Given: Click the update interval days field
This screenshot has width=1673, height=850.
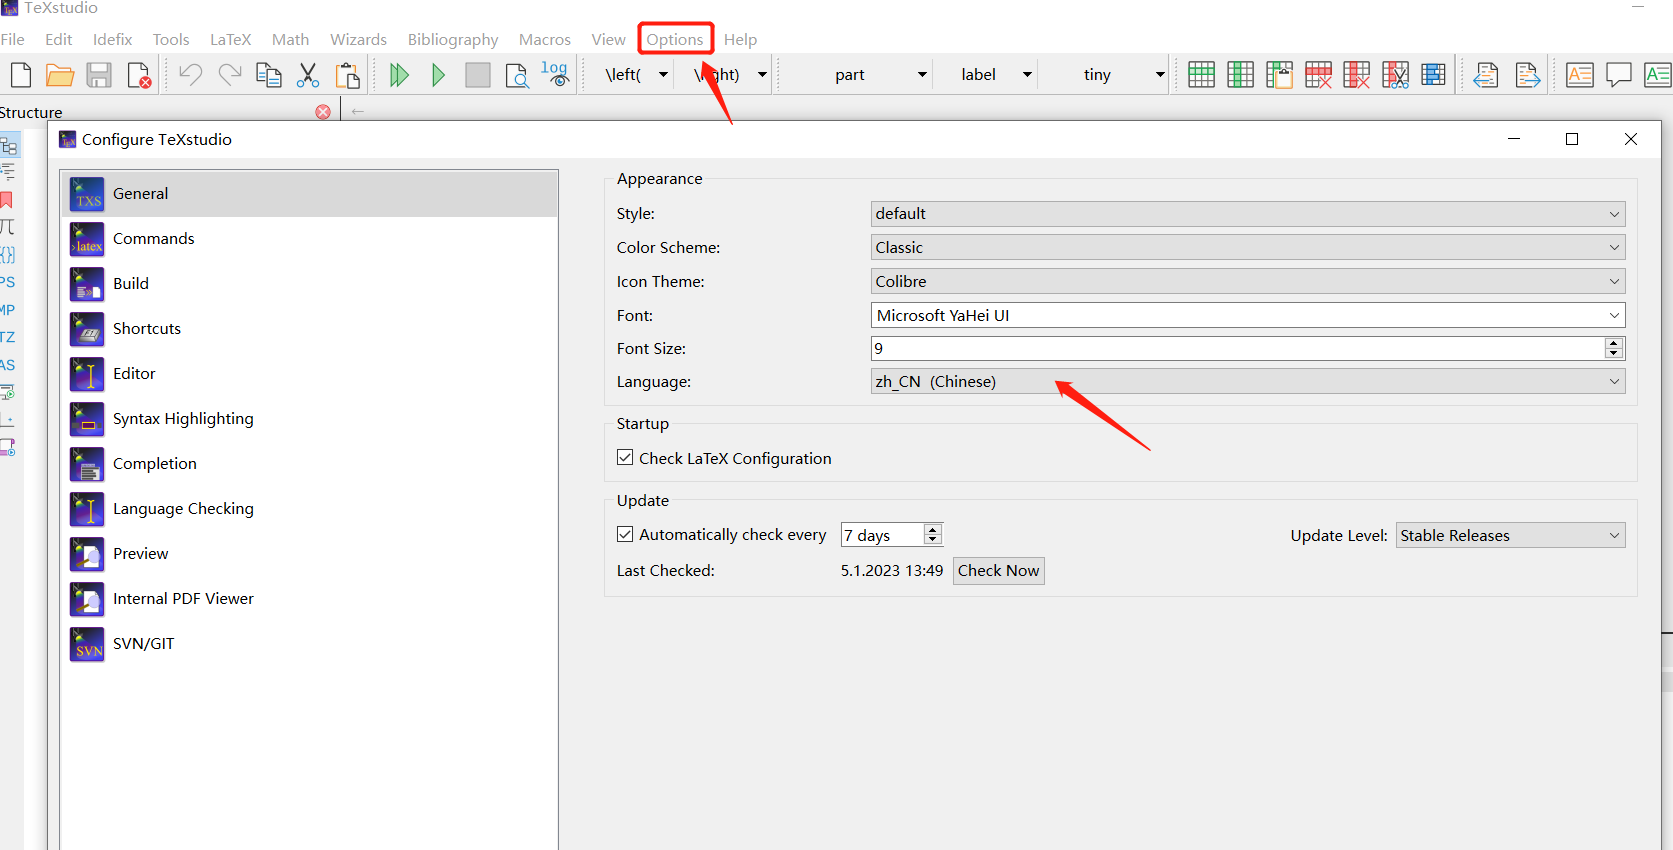Looking at the screenshot, I should pyautogui.click(x=882, y=535).
